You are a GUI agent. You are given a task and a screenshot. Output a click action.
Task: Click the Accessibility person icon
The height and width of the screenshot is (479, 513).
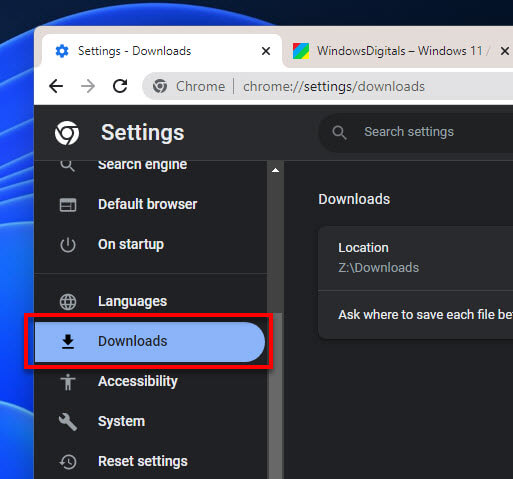coord(68,382)
